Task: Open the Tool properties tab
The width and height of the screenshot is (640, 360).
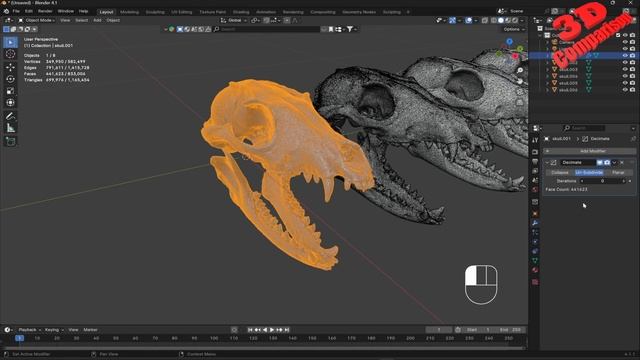Action: [x=535, y=140]
